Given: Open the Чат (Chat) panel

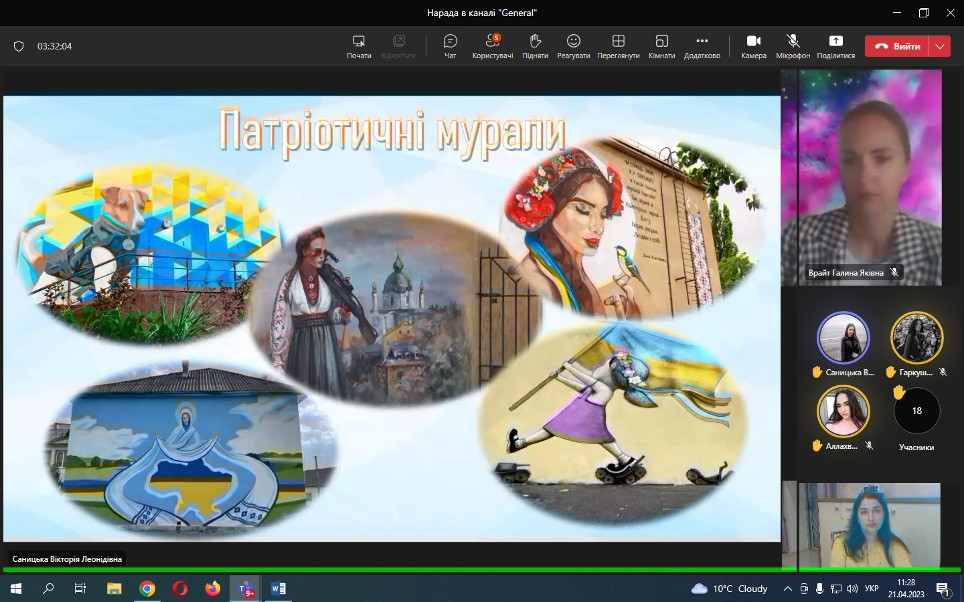Looking at the screenshot, I should click(x=450, y=46).
